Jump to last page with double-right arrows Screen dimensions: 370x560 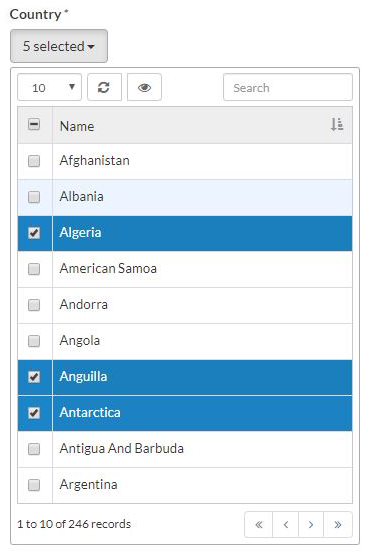click(x=338, y=524)
